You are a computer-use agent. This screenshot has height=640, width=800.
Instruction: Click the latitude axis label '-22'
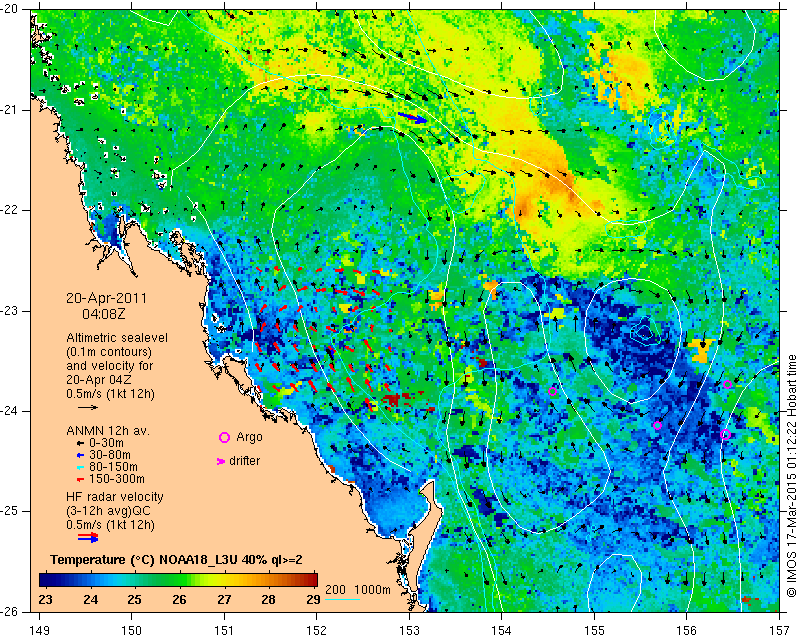tap(10, 210)
